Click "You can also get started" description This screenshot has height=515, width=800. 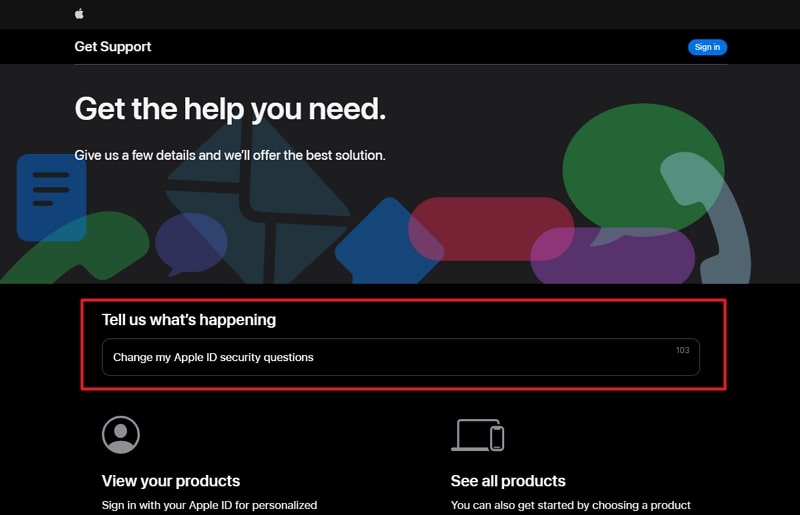[570, 505]
